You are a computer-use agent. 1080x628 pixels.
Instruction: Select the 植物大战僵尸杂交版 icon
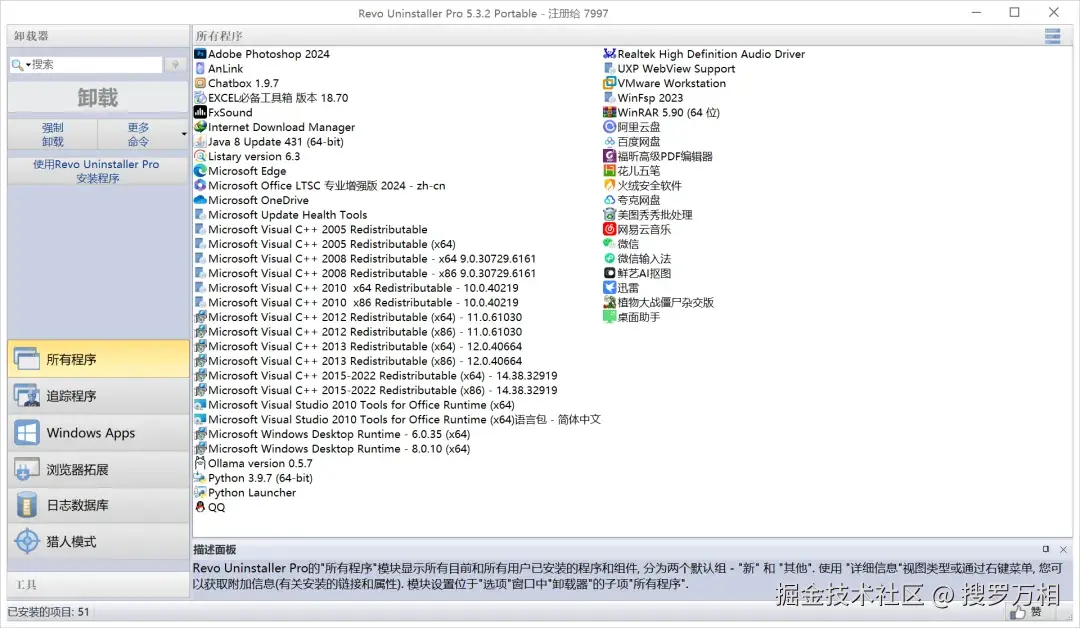tap(609, 302)
